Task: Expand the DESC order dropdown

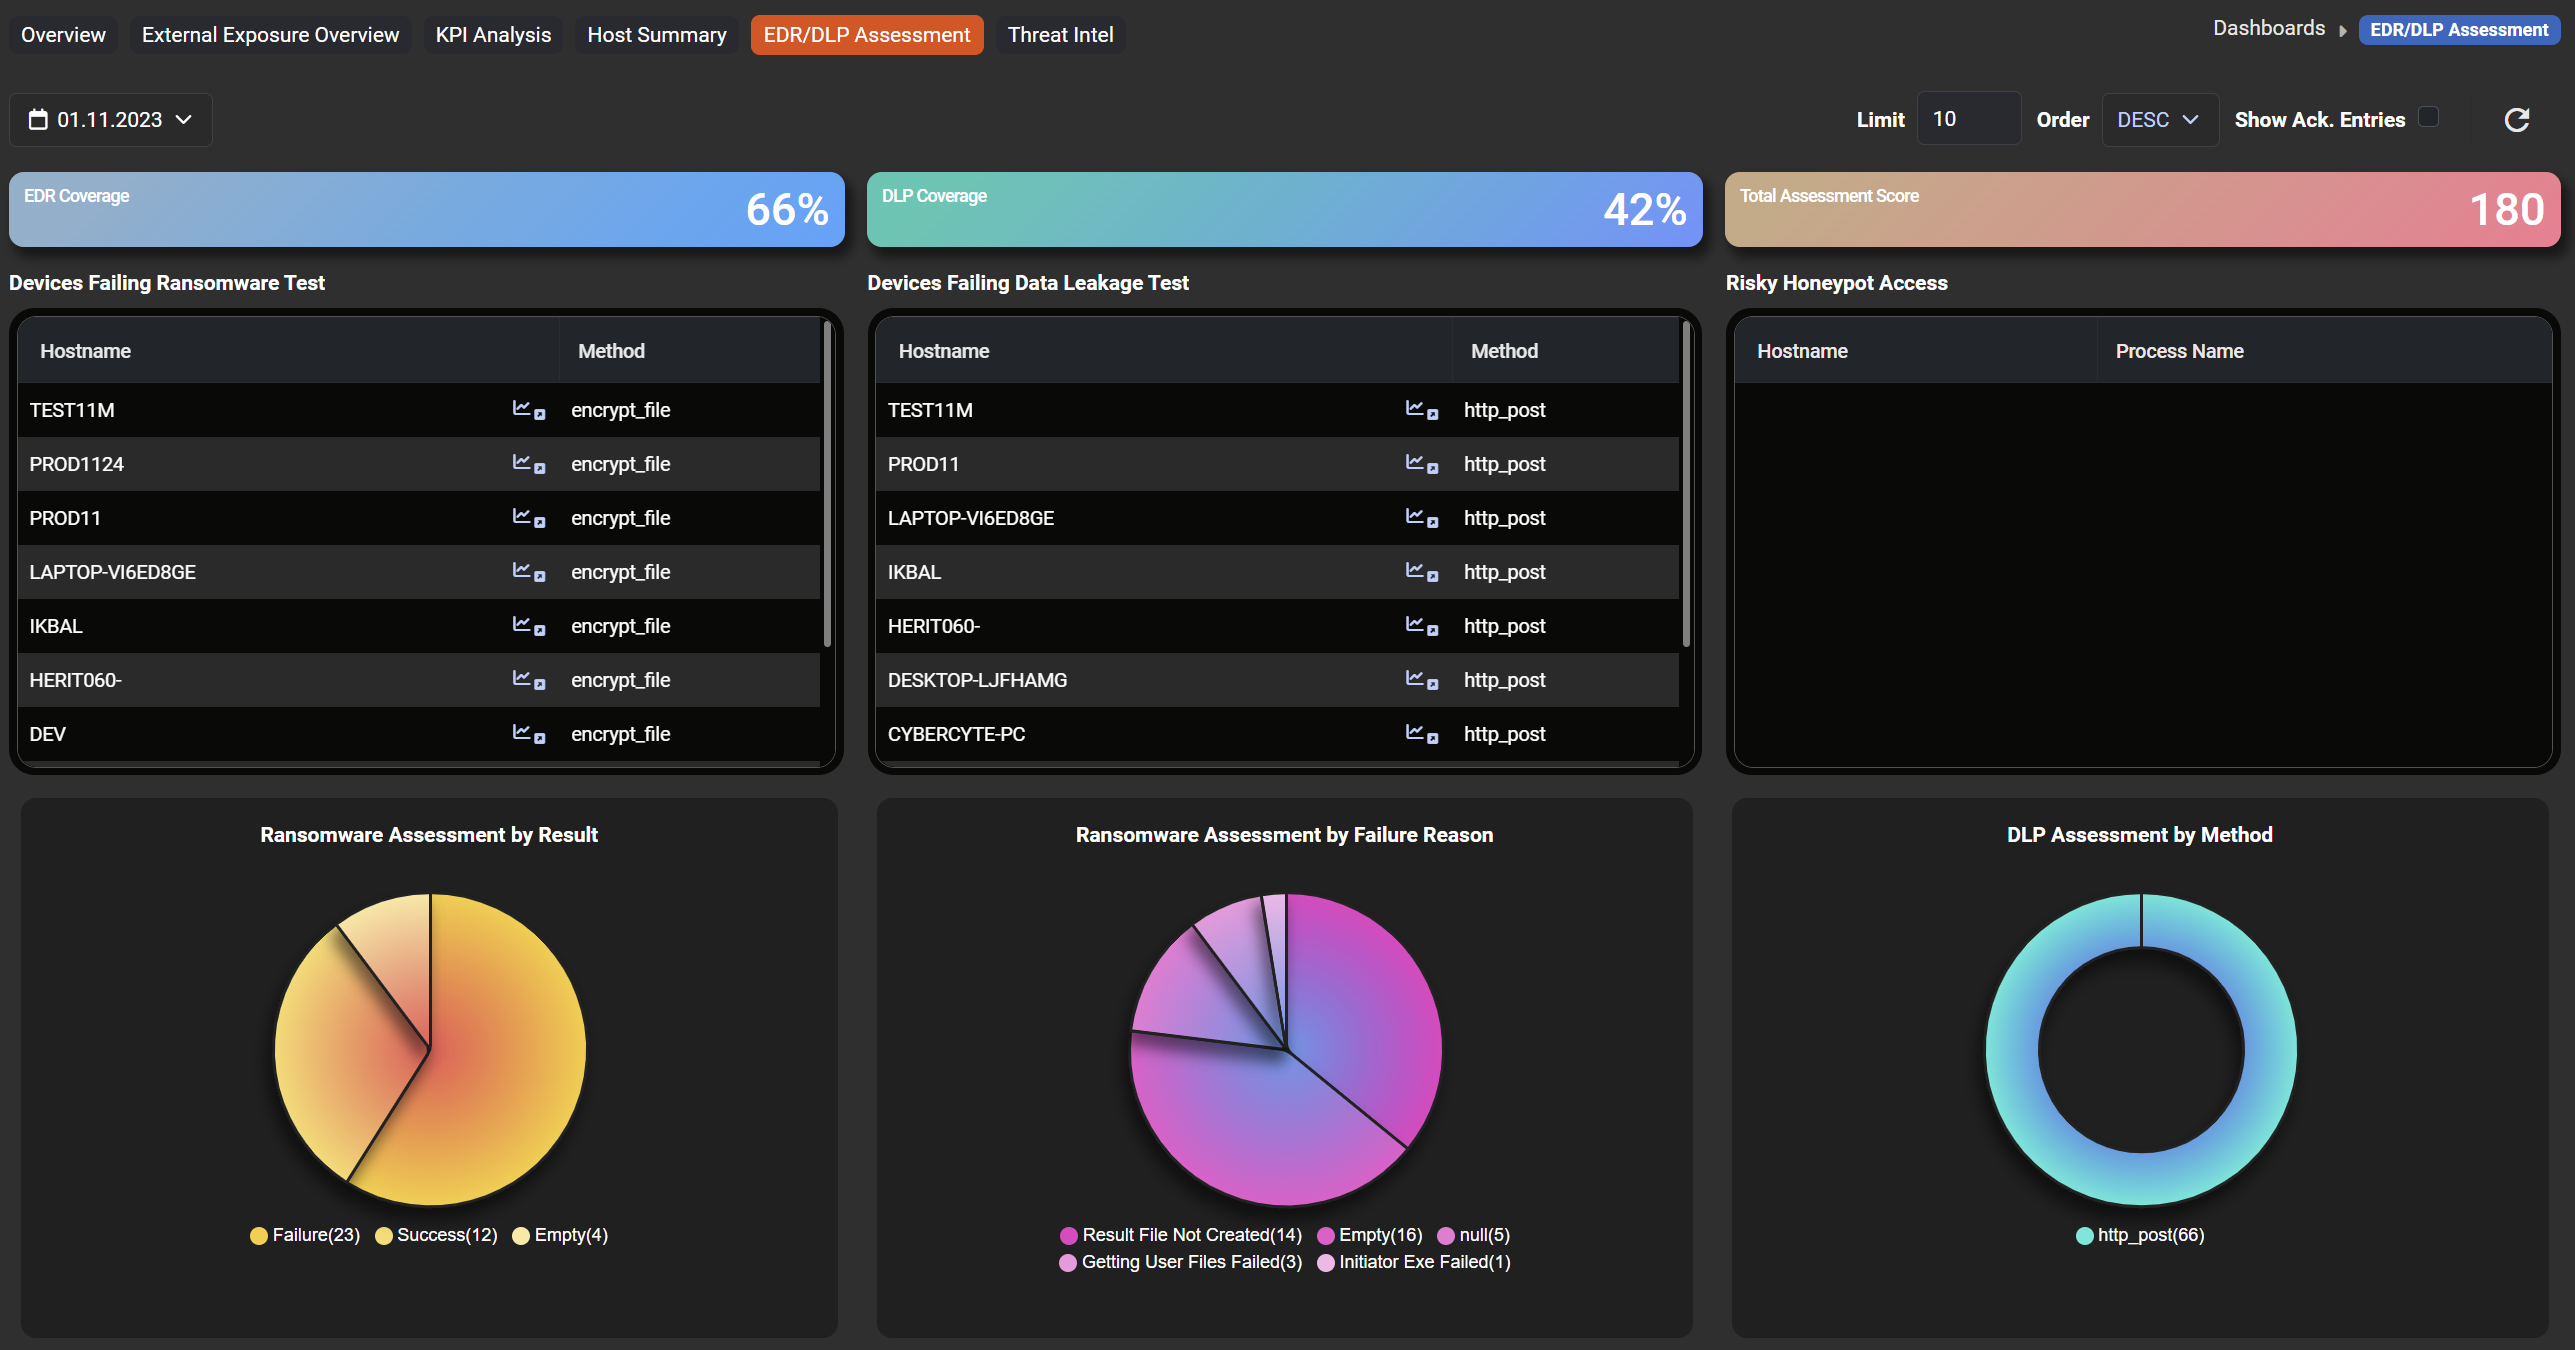Action: click(2158, 120)
